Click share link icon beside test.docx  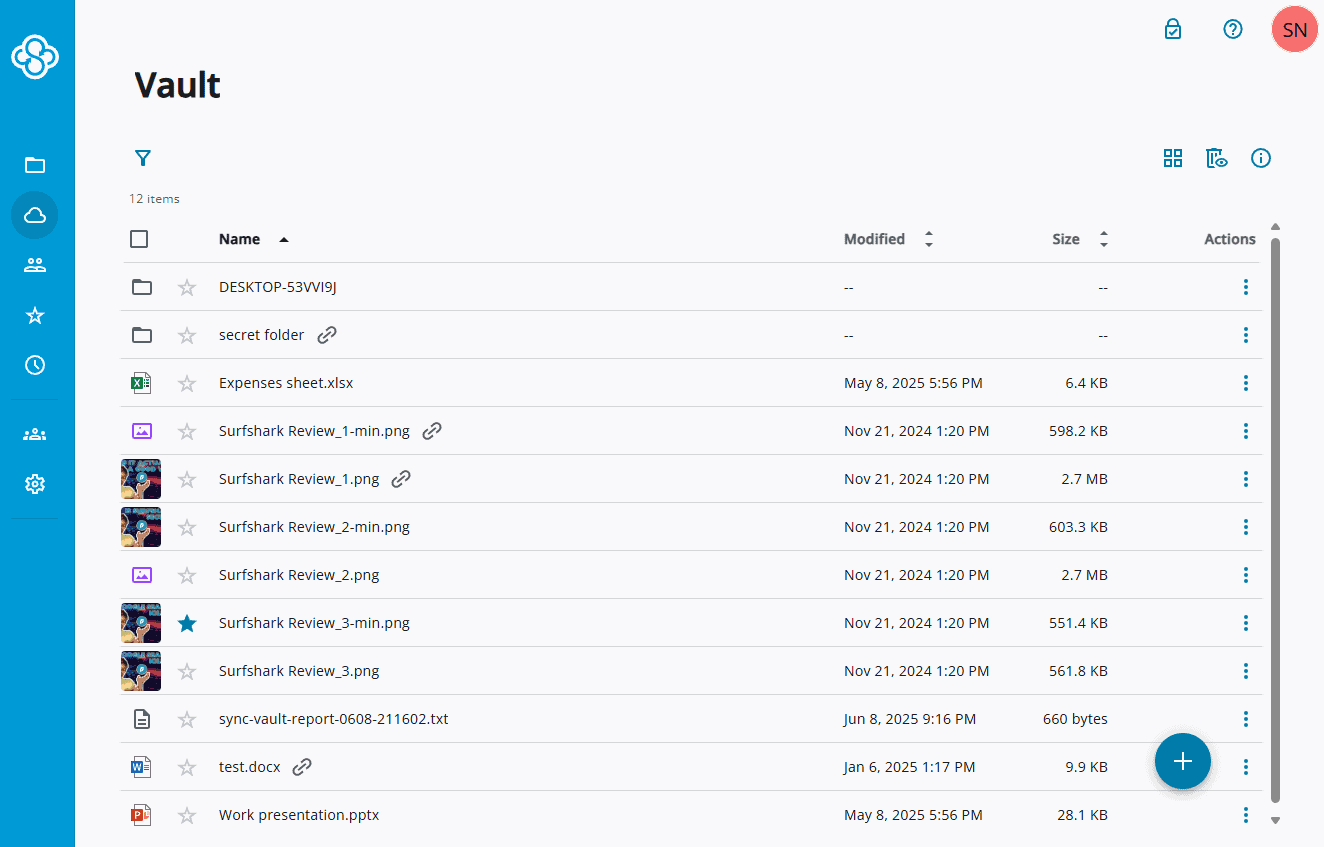[302, 767]
